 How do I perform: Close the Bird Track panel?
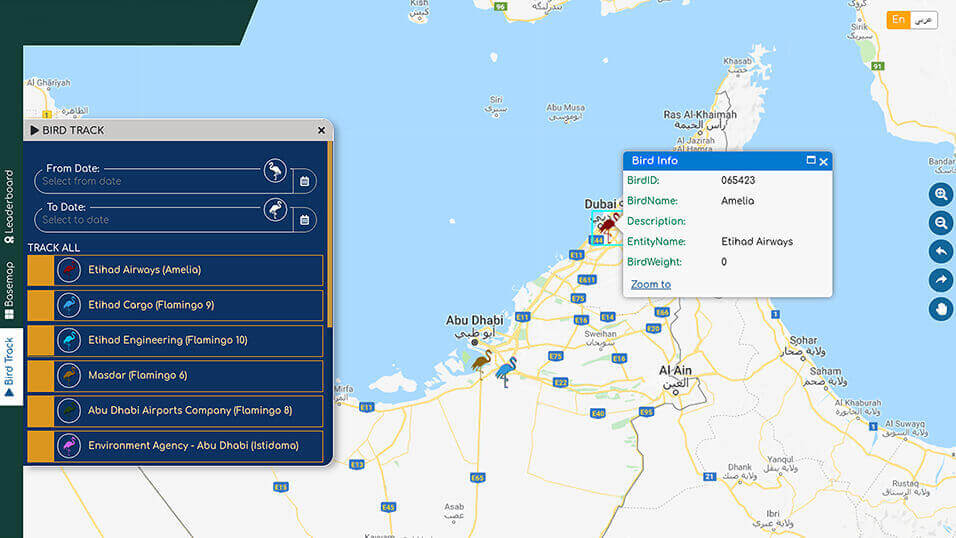[x=321, y=130]
